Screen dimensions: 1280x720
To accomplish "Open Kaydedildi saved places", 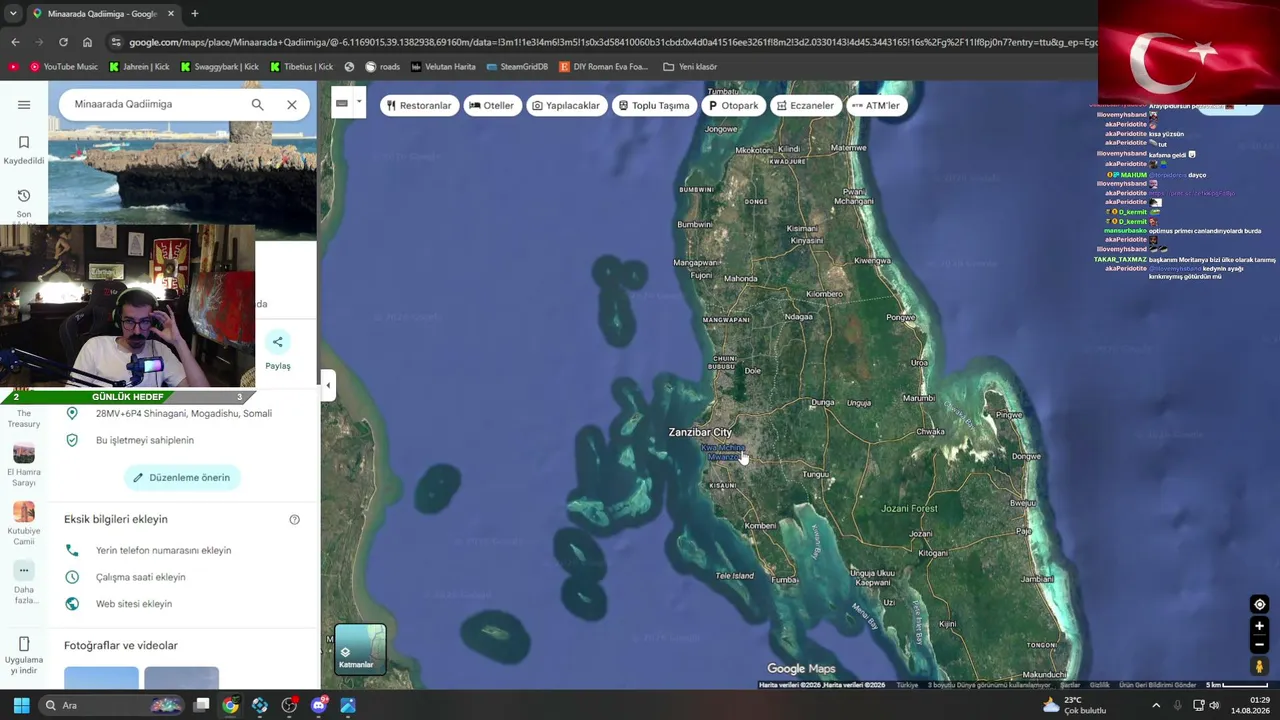I will (24, 150).
